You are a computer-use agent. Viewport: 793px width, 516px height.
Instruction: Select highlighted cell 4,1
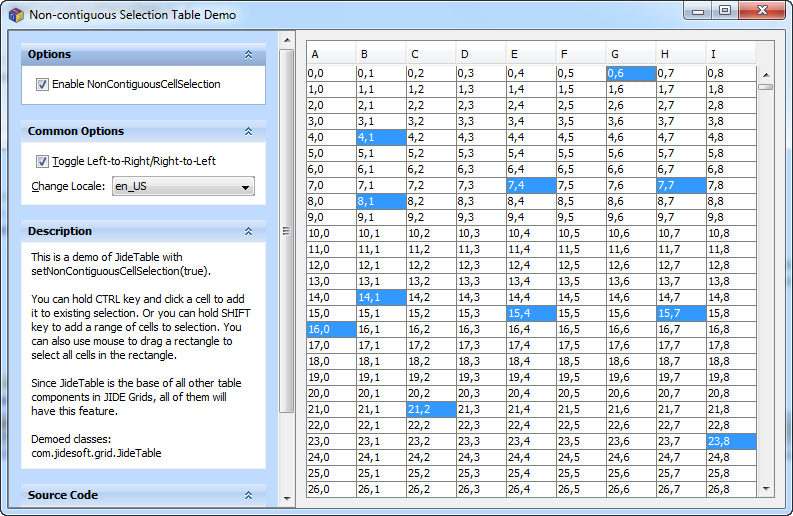tap(381, 138)
